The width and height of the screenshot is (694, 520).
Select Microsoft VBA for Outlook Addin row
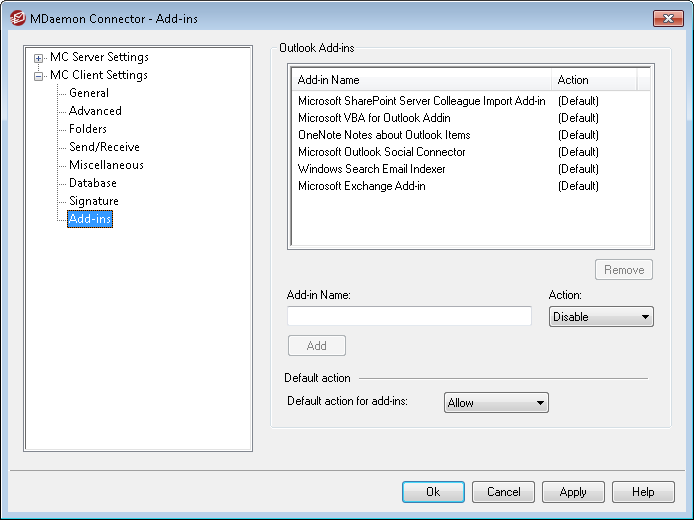[374, 118]
